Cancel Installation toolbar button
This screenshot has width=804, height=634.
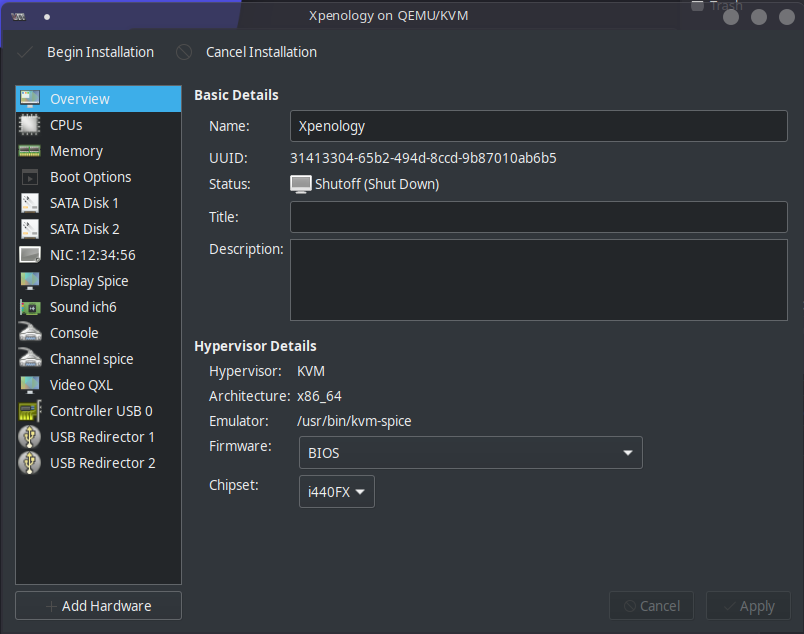click(246, 52)
